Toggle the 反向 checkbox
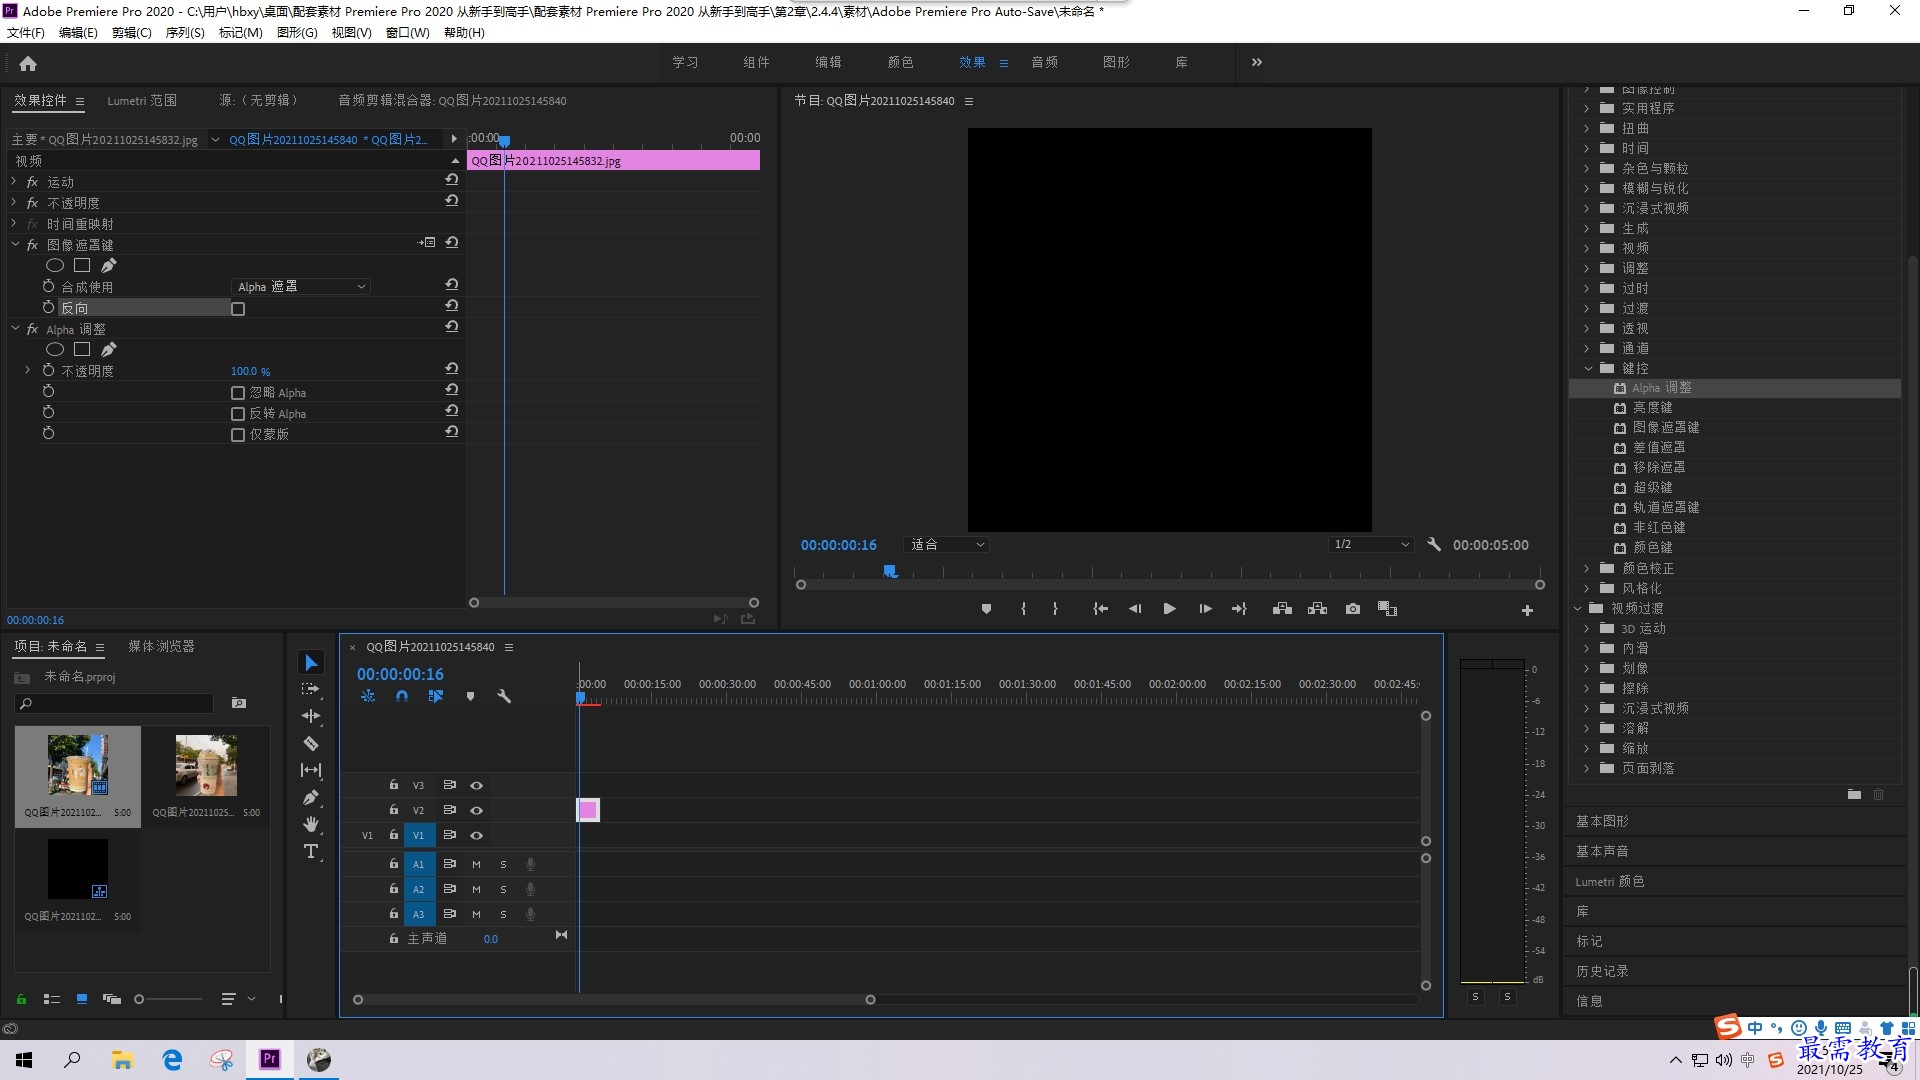Image resolution: width=1920 pixels, height=1080 pixels. (238, 309)
